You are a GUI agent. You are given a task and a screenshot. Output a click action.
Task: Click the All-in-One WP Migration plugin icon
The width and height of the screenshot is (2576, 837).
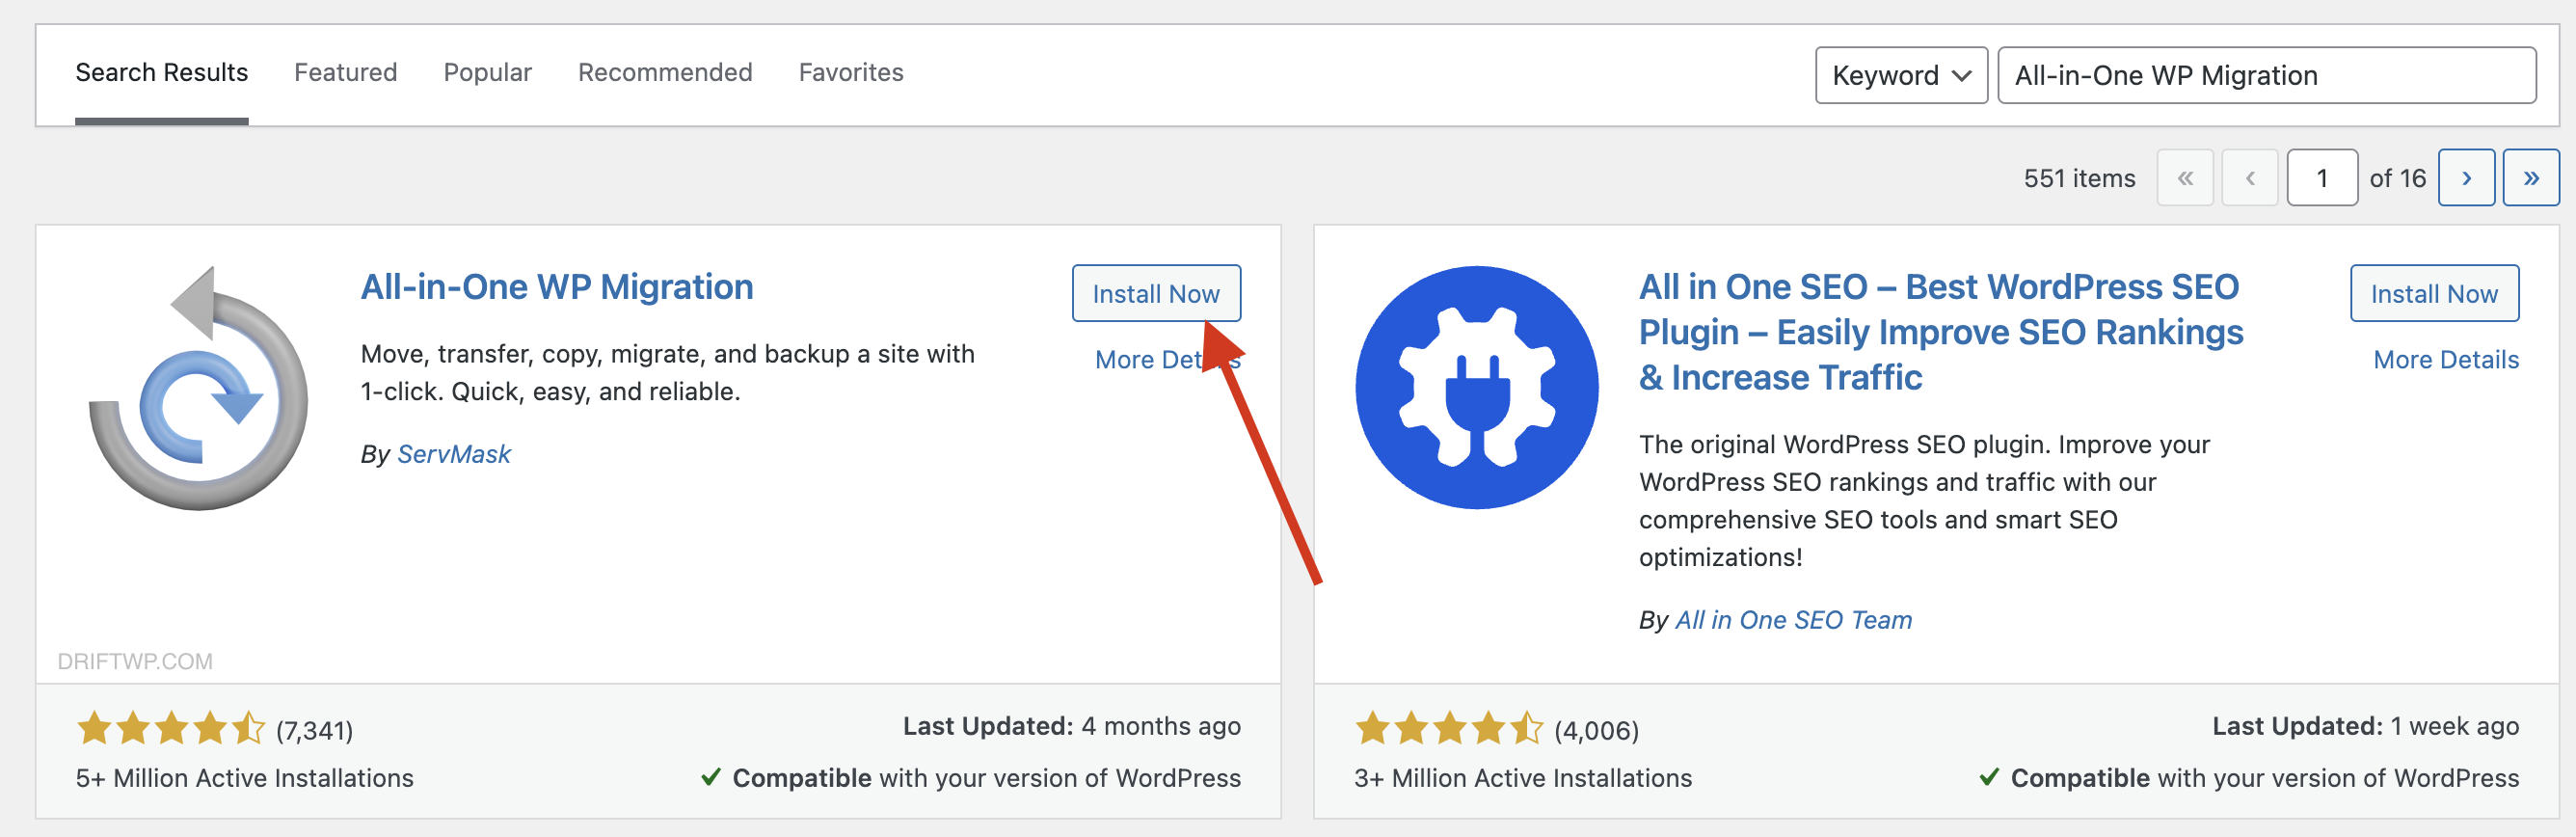click(198, 388)
